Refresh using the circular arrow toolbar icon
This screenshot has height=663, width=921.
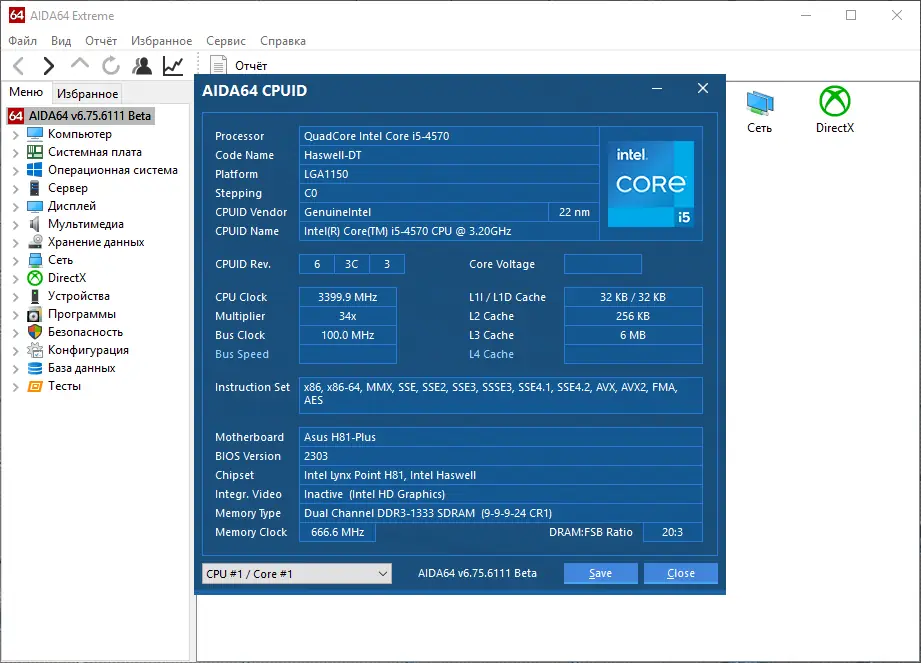tap(110, 66)
